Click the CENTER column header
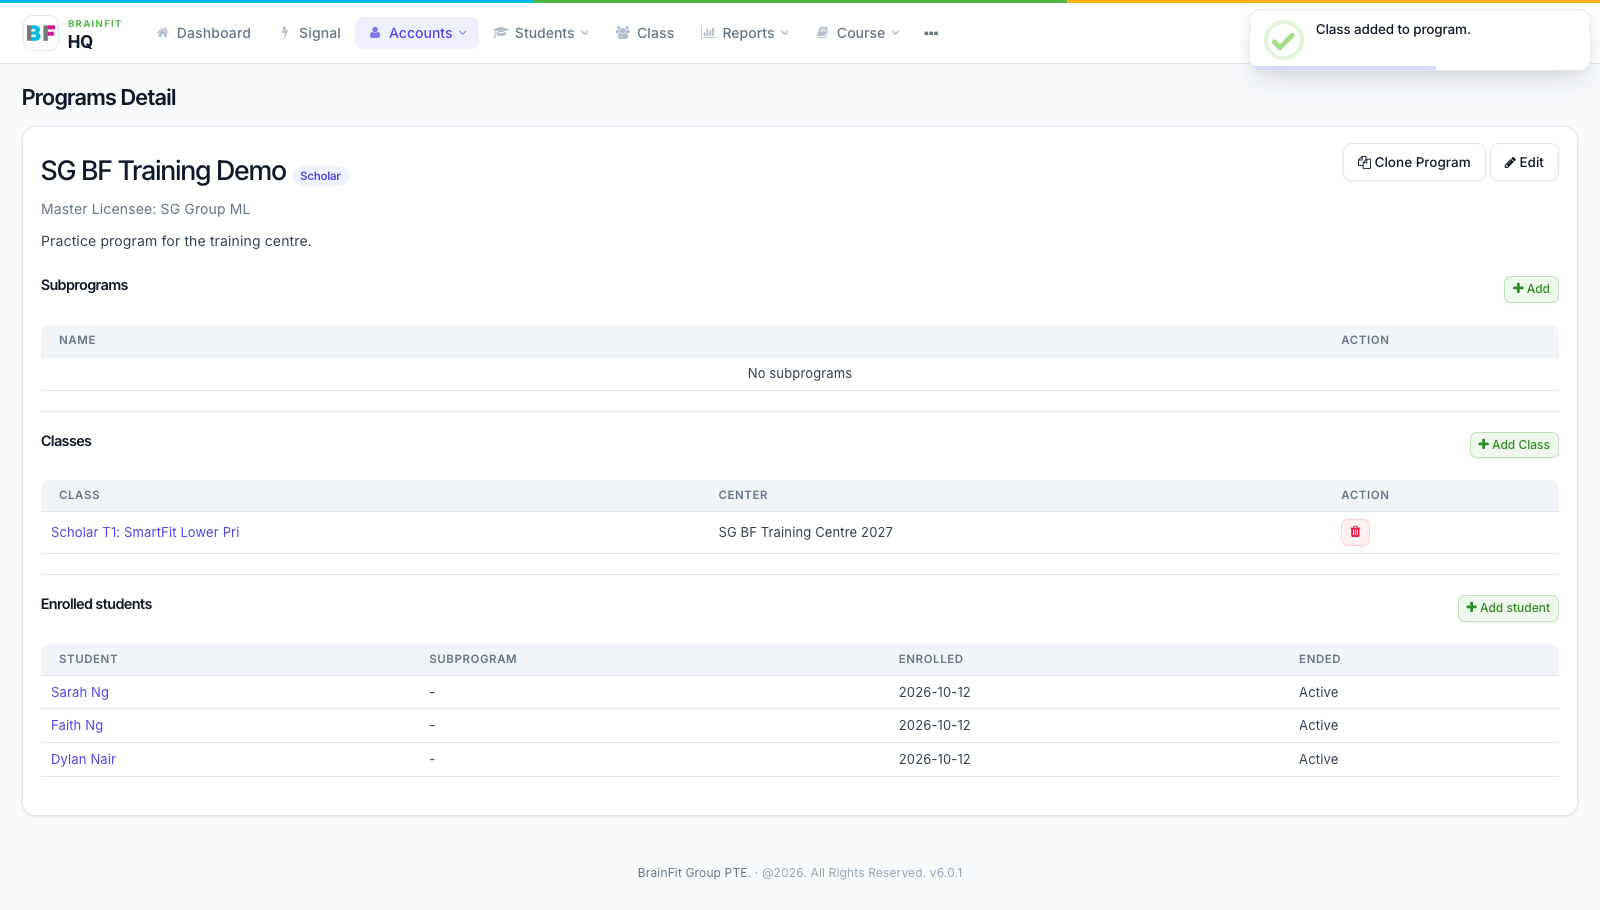1600x910 pixels. (x=743, y=495)
